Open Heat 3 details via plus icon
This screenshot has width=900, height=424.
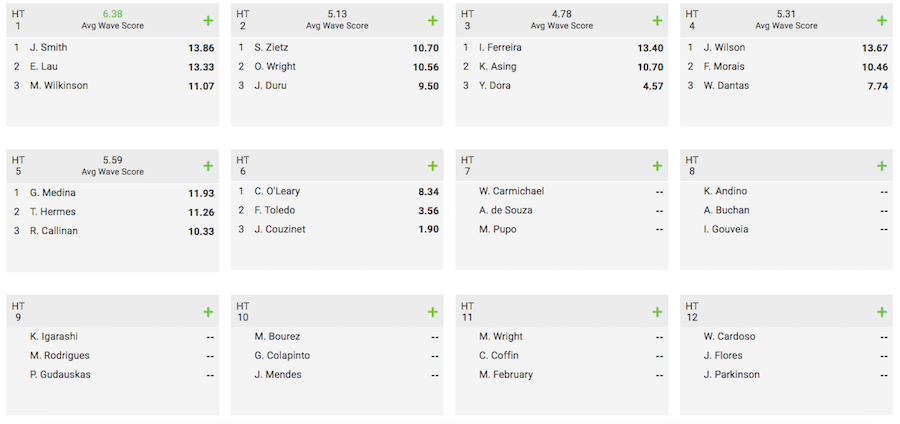(x=657, y=21)
